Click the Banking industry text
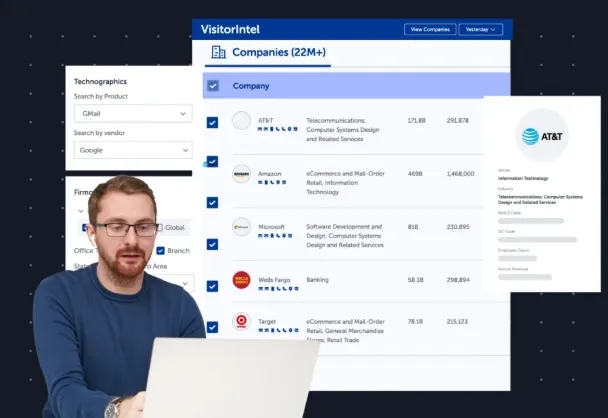Viewport: 608px width, 418px height. [318, 280]
